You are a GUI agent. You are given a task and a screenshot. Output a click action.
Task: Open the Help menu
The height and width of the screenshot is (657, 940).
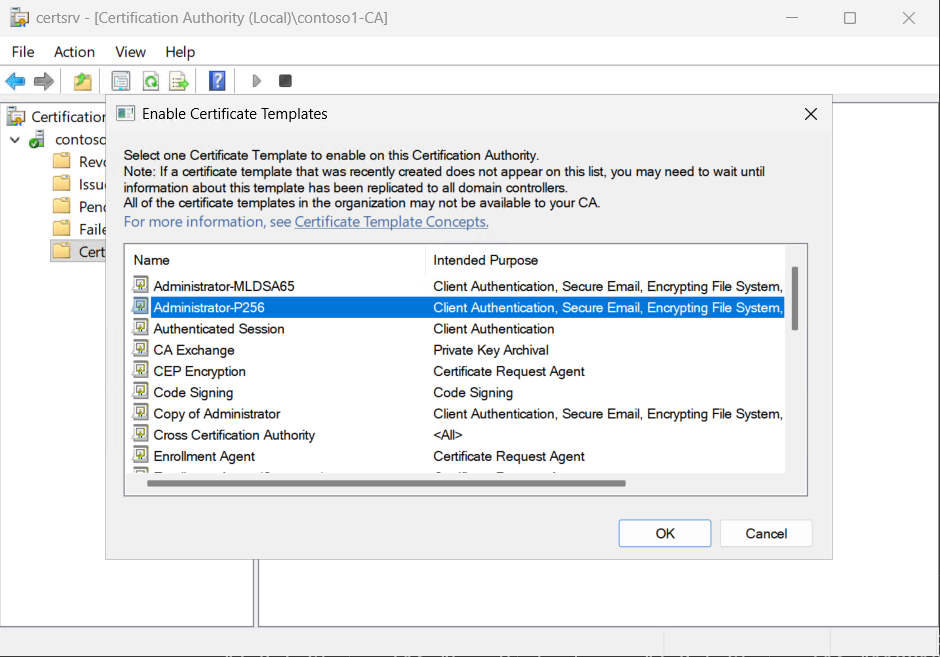tap(180, 52)
